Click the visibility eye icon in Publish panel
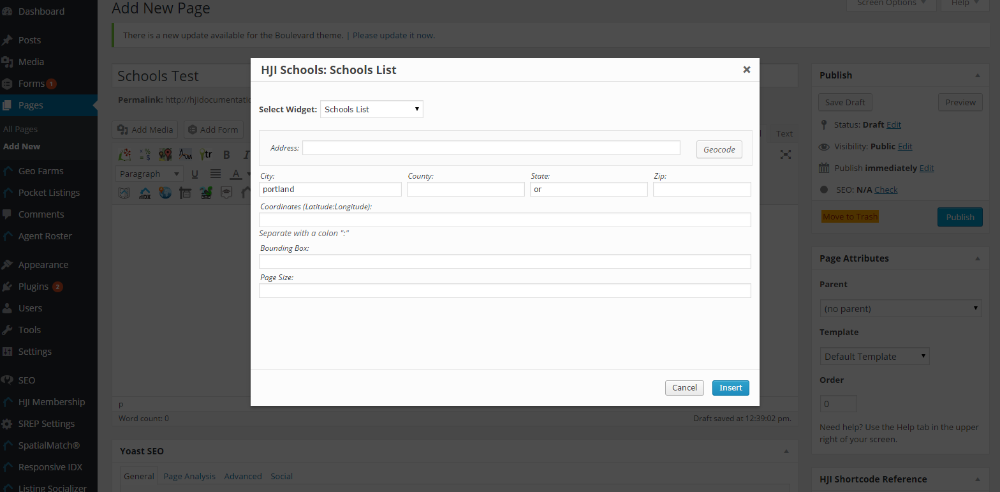This screenshot has width=1000, height=492. (824, 147)
